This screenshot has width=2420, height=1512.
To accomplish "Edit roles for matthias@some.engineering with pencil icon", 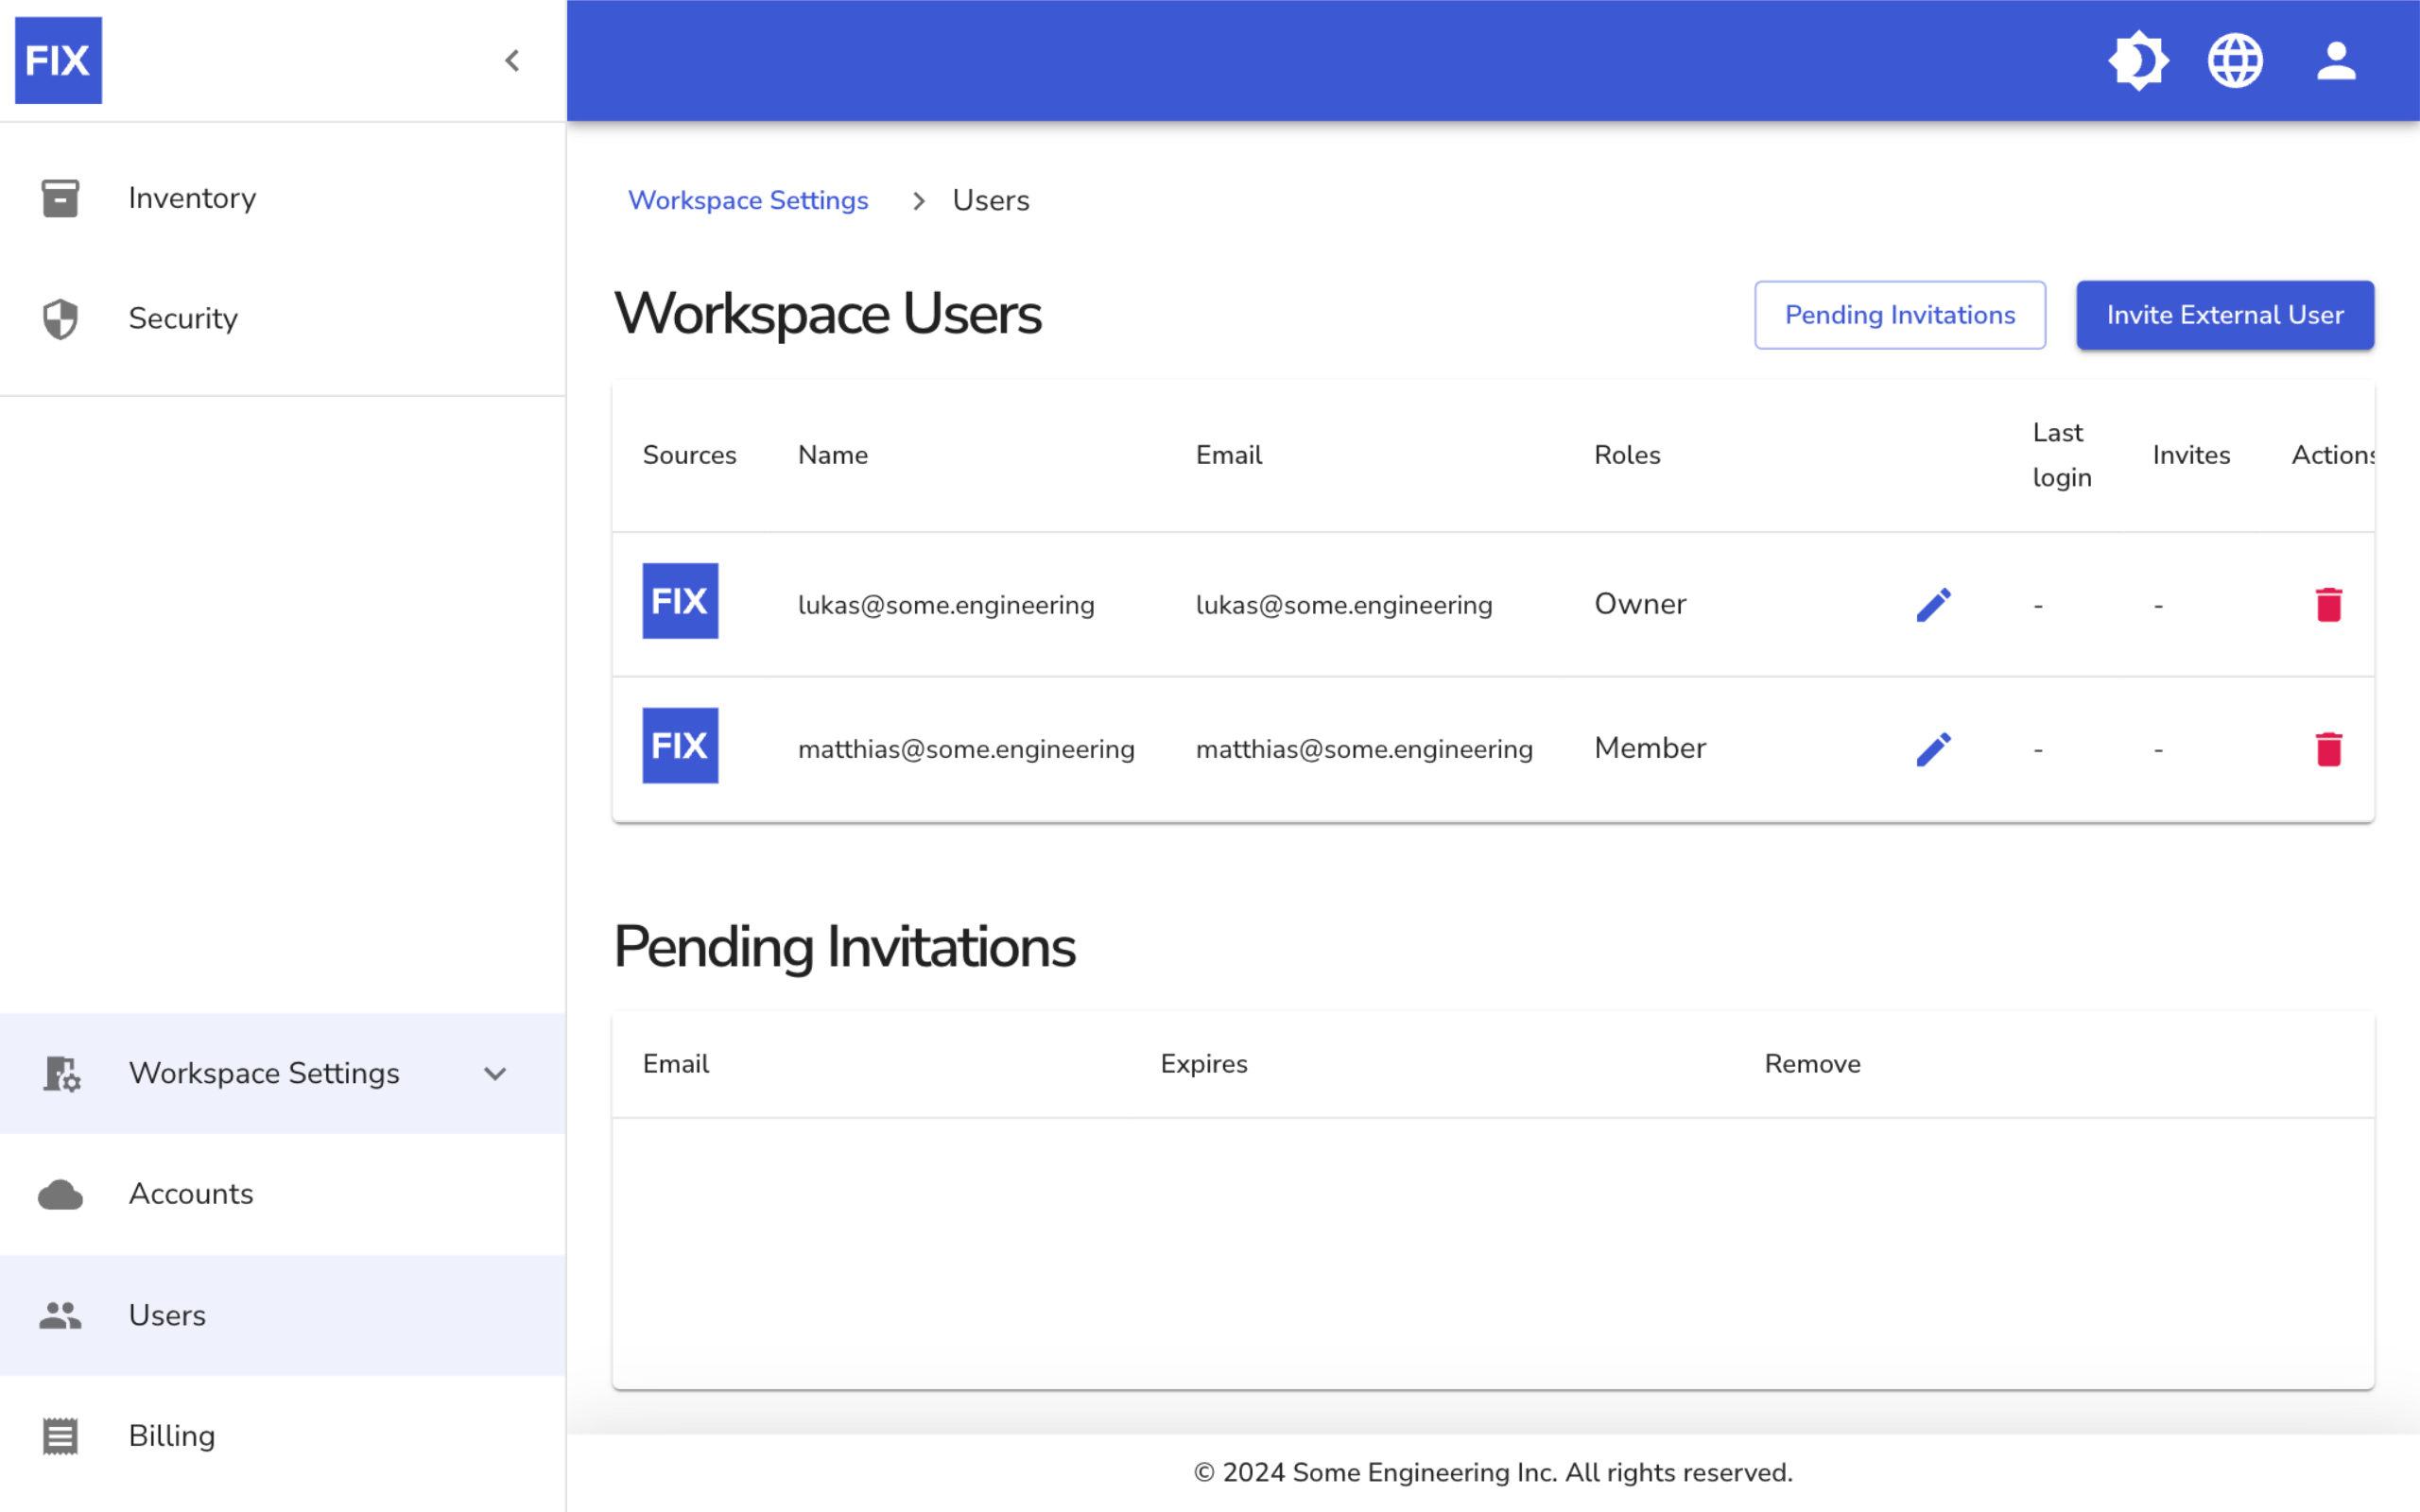I will click(x=1934, y=749).
